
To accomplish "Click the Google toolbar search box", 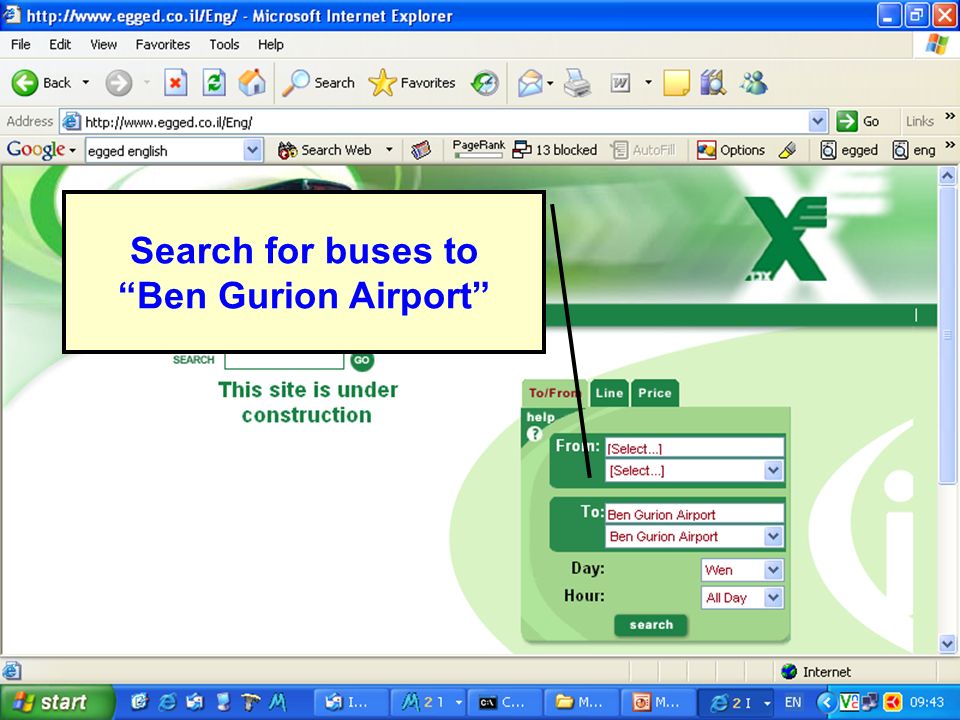I will tap(165, 151).
